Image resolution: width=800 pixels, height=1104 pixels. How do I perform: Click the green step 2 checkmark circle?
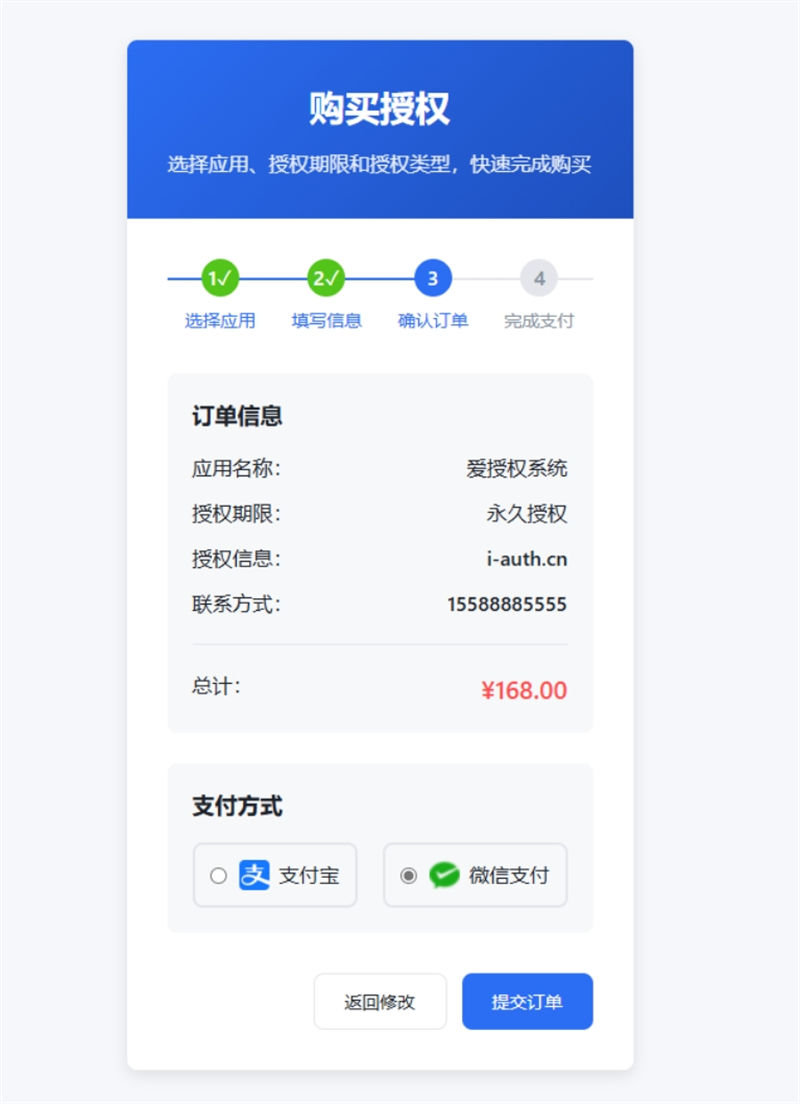click(x=326, y=278)
